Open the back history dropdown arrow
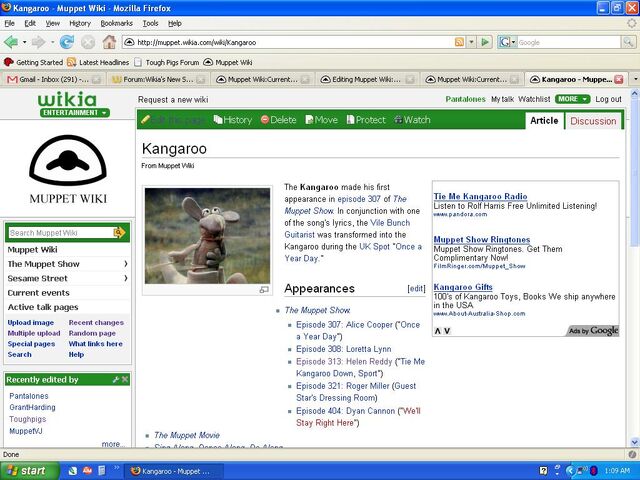 (x=24, y=42)
